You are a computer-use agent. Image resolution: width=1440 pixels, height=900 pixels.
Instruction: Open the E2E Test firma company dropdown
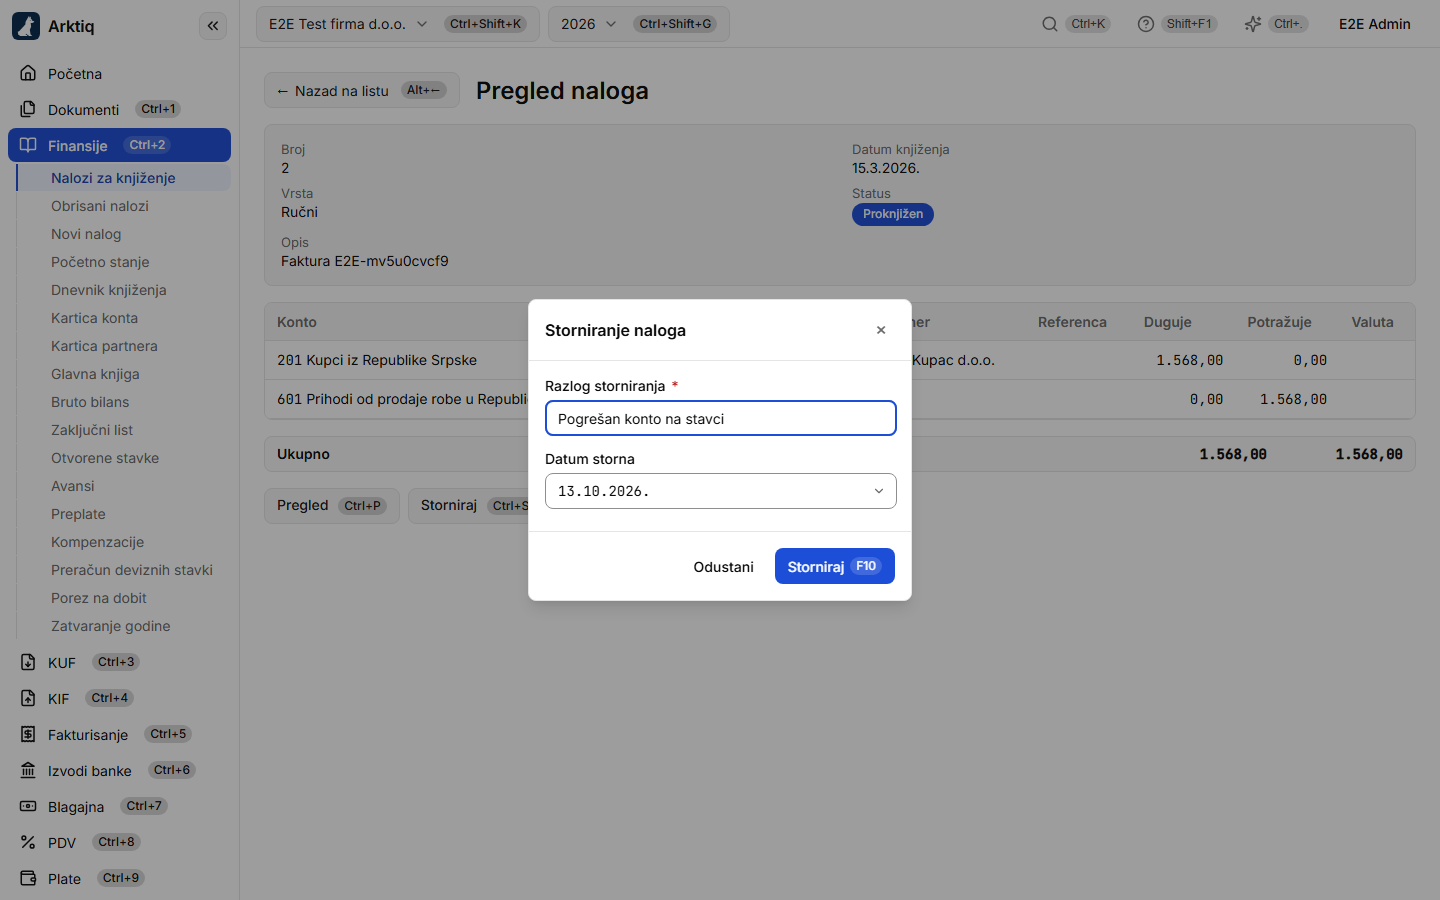click(x=397, y=24)
